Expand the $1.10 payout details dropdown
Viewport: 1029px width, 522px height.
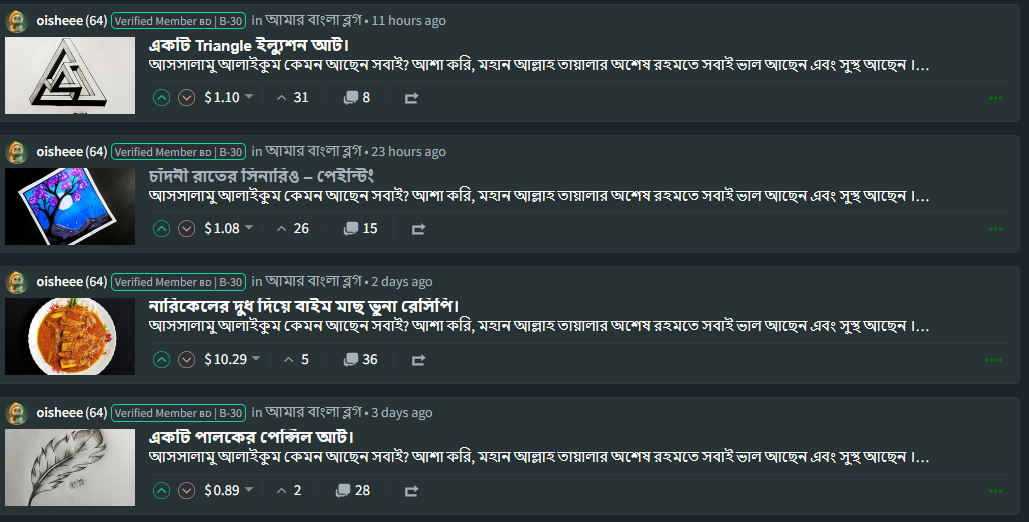tap(249, 98)
